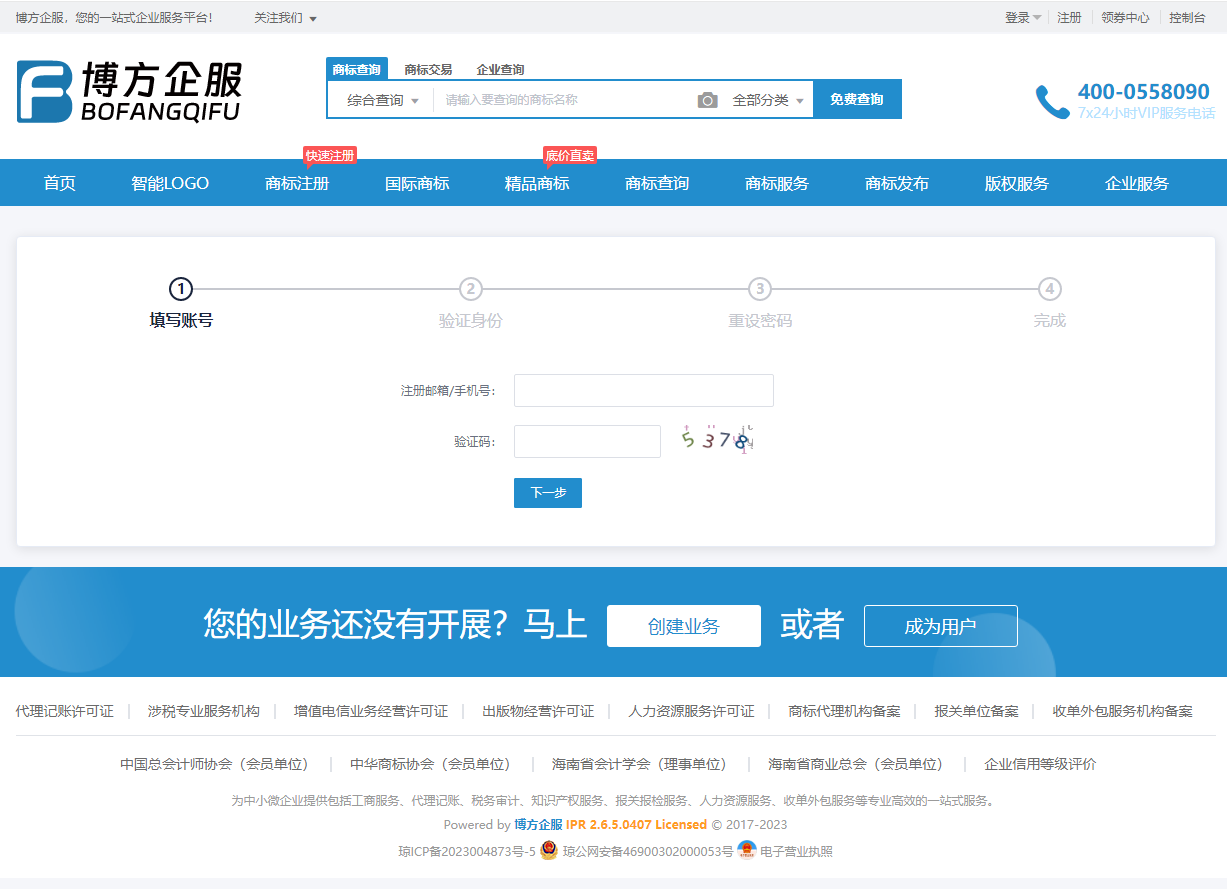Open 商标注册 in navigation bar
Viewport: 1227px width, 889px height.
pyautogui.click(x=297, y=183)
